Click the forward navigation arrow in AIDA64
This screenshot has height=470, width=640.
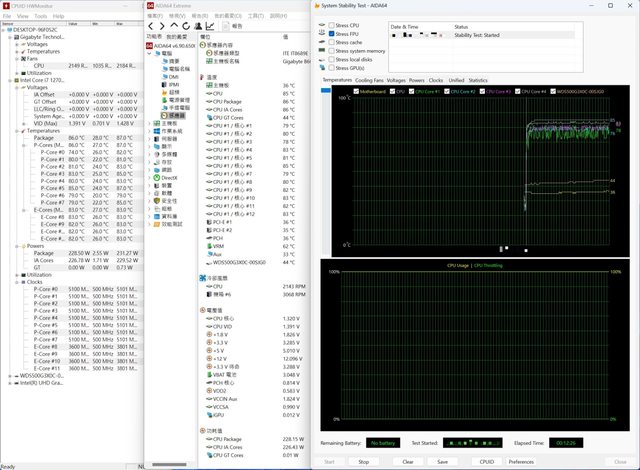(163, 27)
